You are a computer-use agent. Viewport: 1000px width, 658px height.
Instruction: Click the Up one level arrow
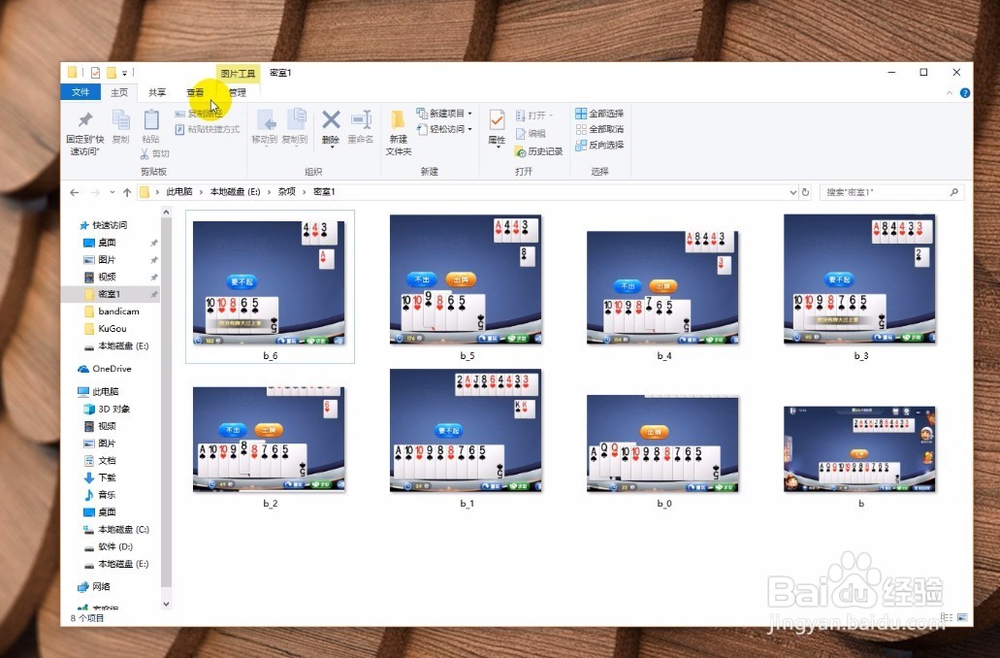[x=127, y=192]
